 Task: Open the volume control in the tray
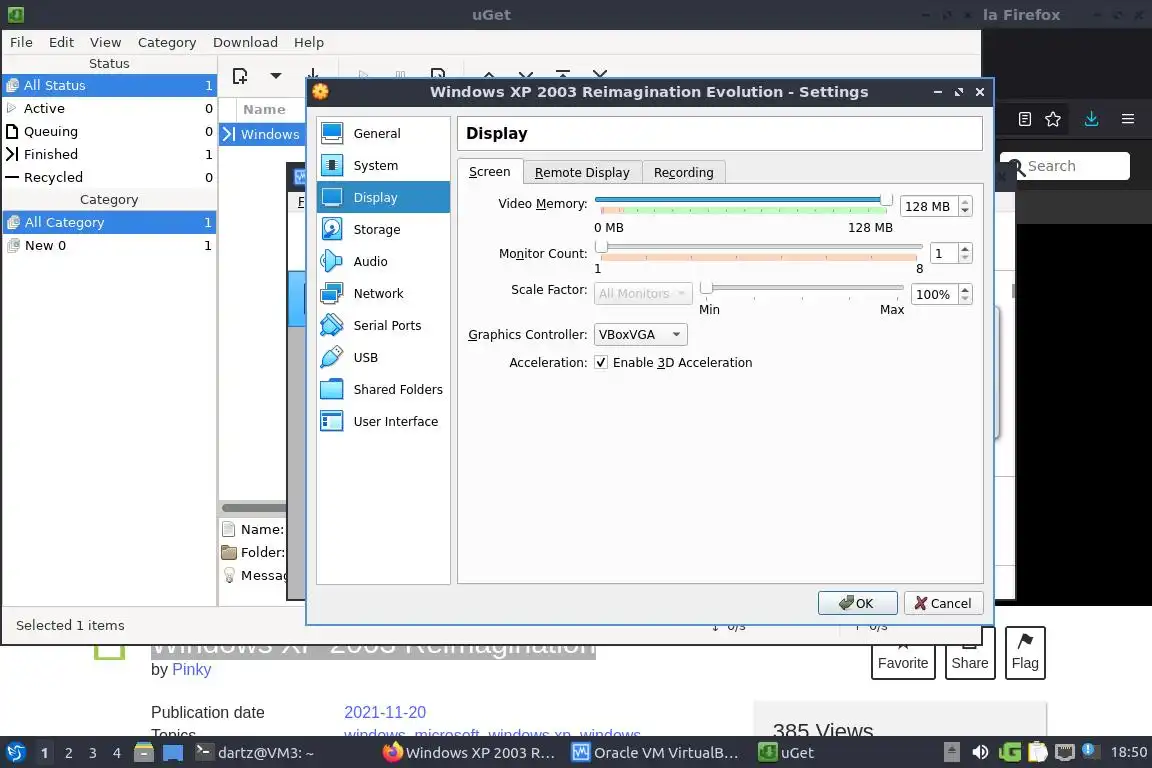click(980, 752)
